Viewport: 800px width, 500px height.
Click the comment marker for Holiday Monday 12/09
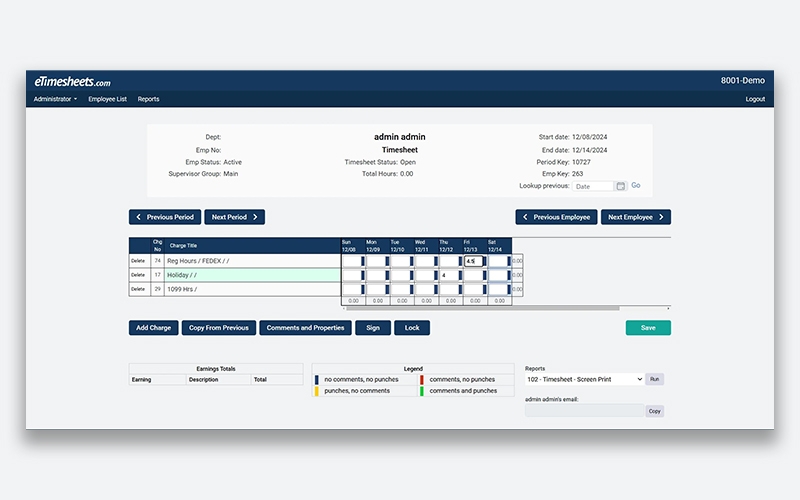pyautogui.click(x=387, y=276)
